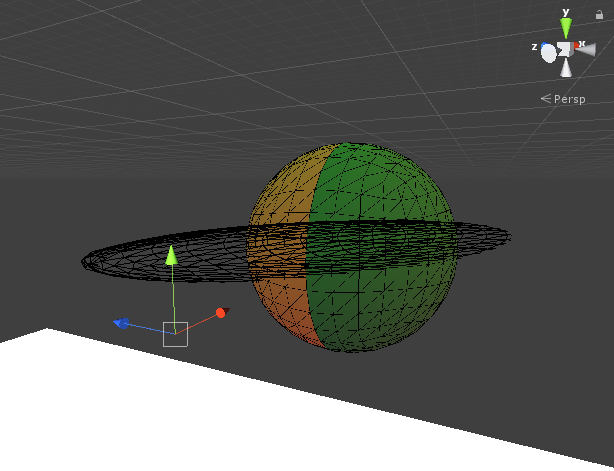The width and height of the screenshot is (614, 471).
Task: Click the bottom gray cone of orientation gizmo
Action: 566,69
